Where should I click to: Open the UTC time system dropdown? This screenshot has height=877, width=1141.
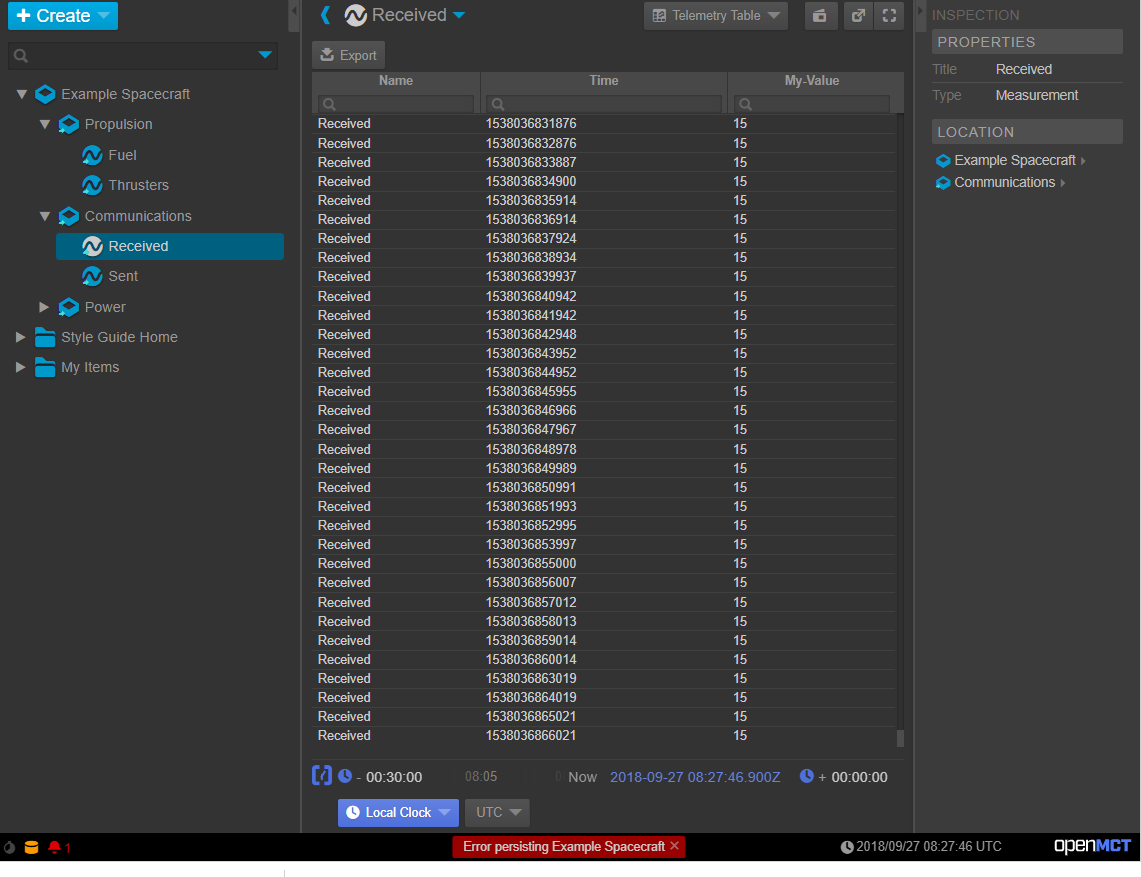tap(496, 812)
